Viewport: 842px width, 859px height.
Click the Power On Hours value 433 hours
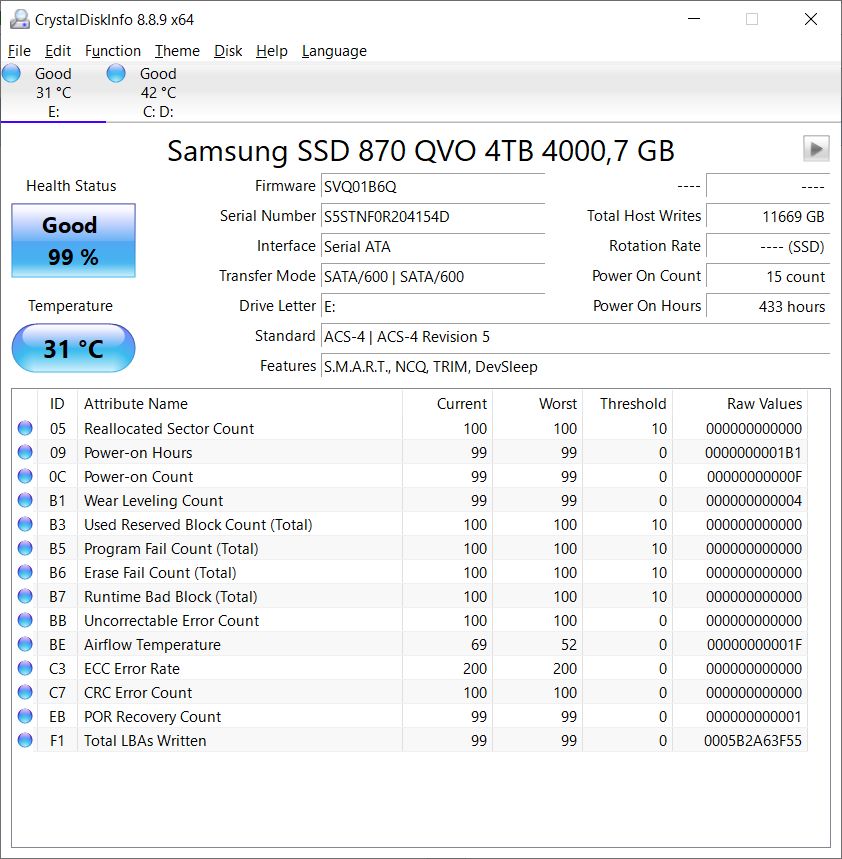point(768,306)
